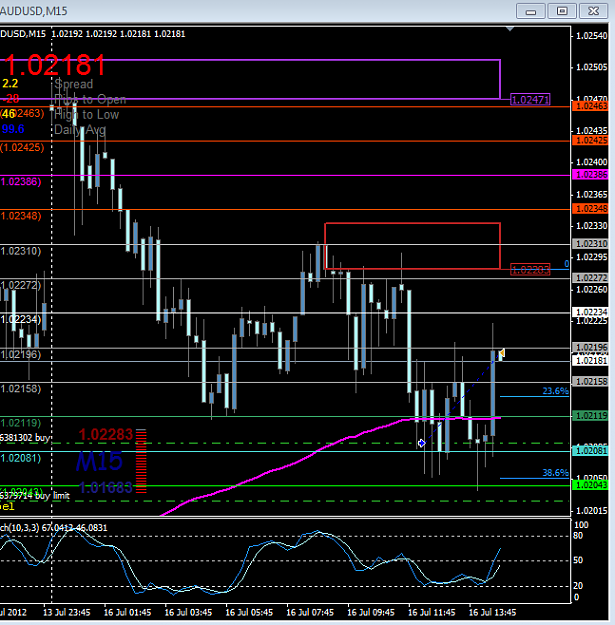Click the orange 1.02425 price tag on axis
This screenshot has width=615, height=625.
[x=590, y=140]
